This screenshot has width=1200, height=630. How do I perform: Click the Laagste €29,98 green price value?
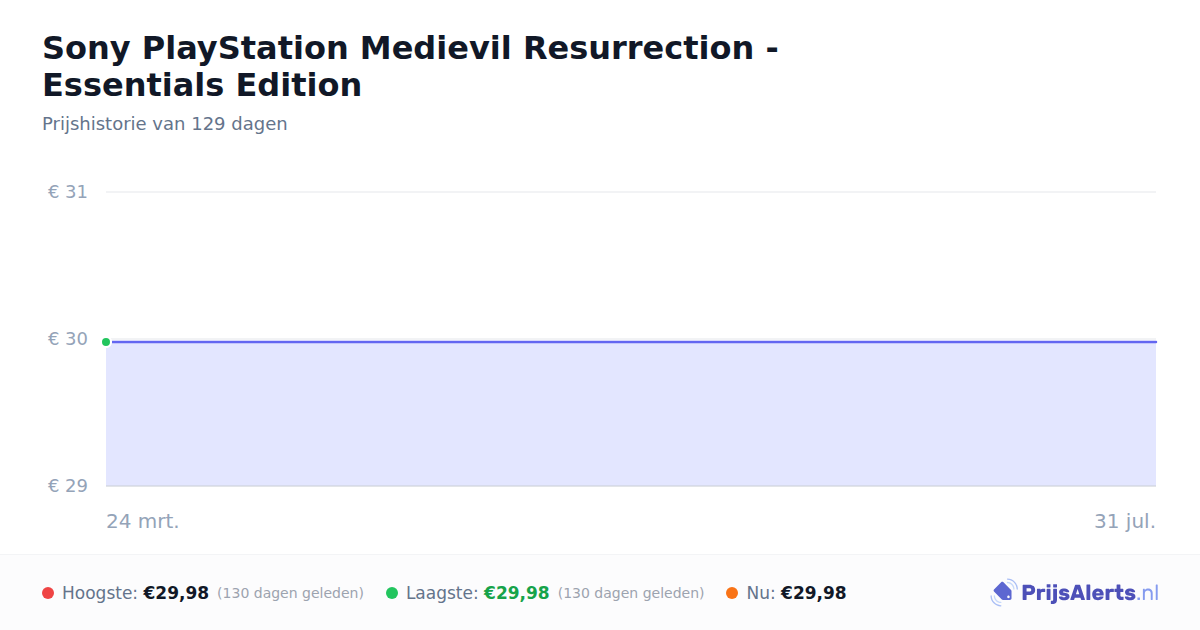pyautogui.click(x=517, y=593)
